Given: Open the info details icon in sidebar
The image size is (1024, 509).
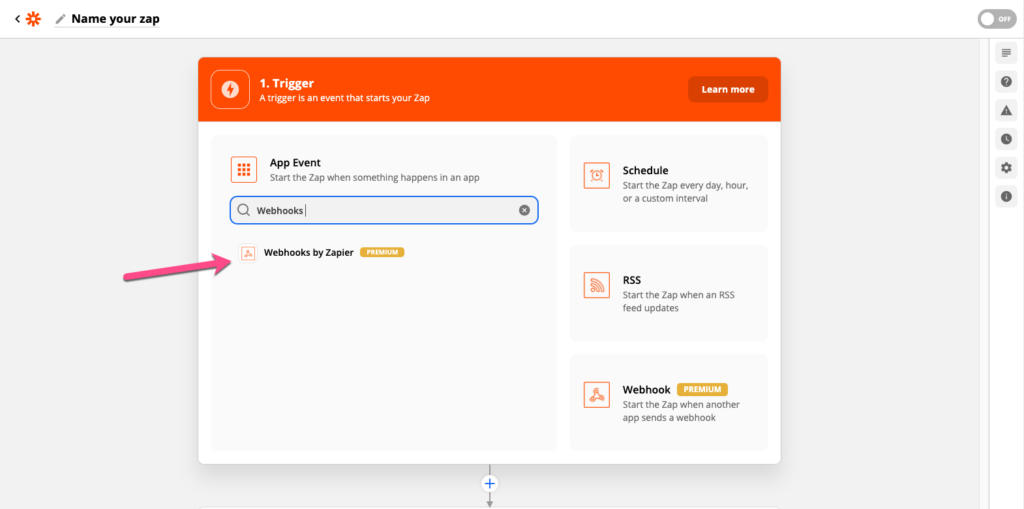Looking at the screenshot, I should pos(1006,196).
